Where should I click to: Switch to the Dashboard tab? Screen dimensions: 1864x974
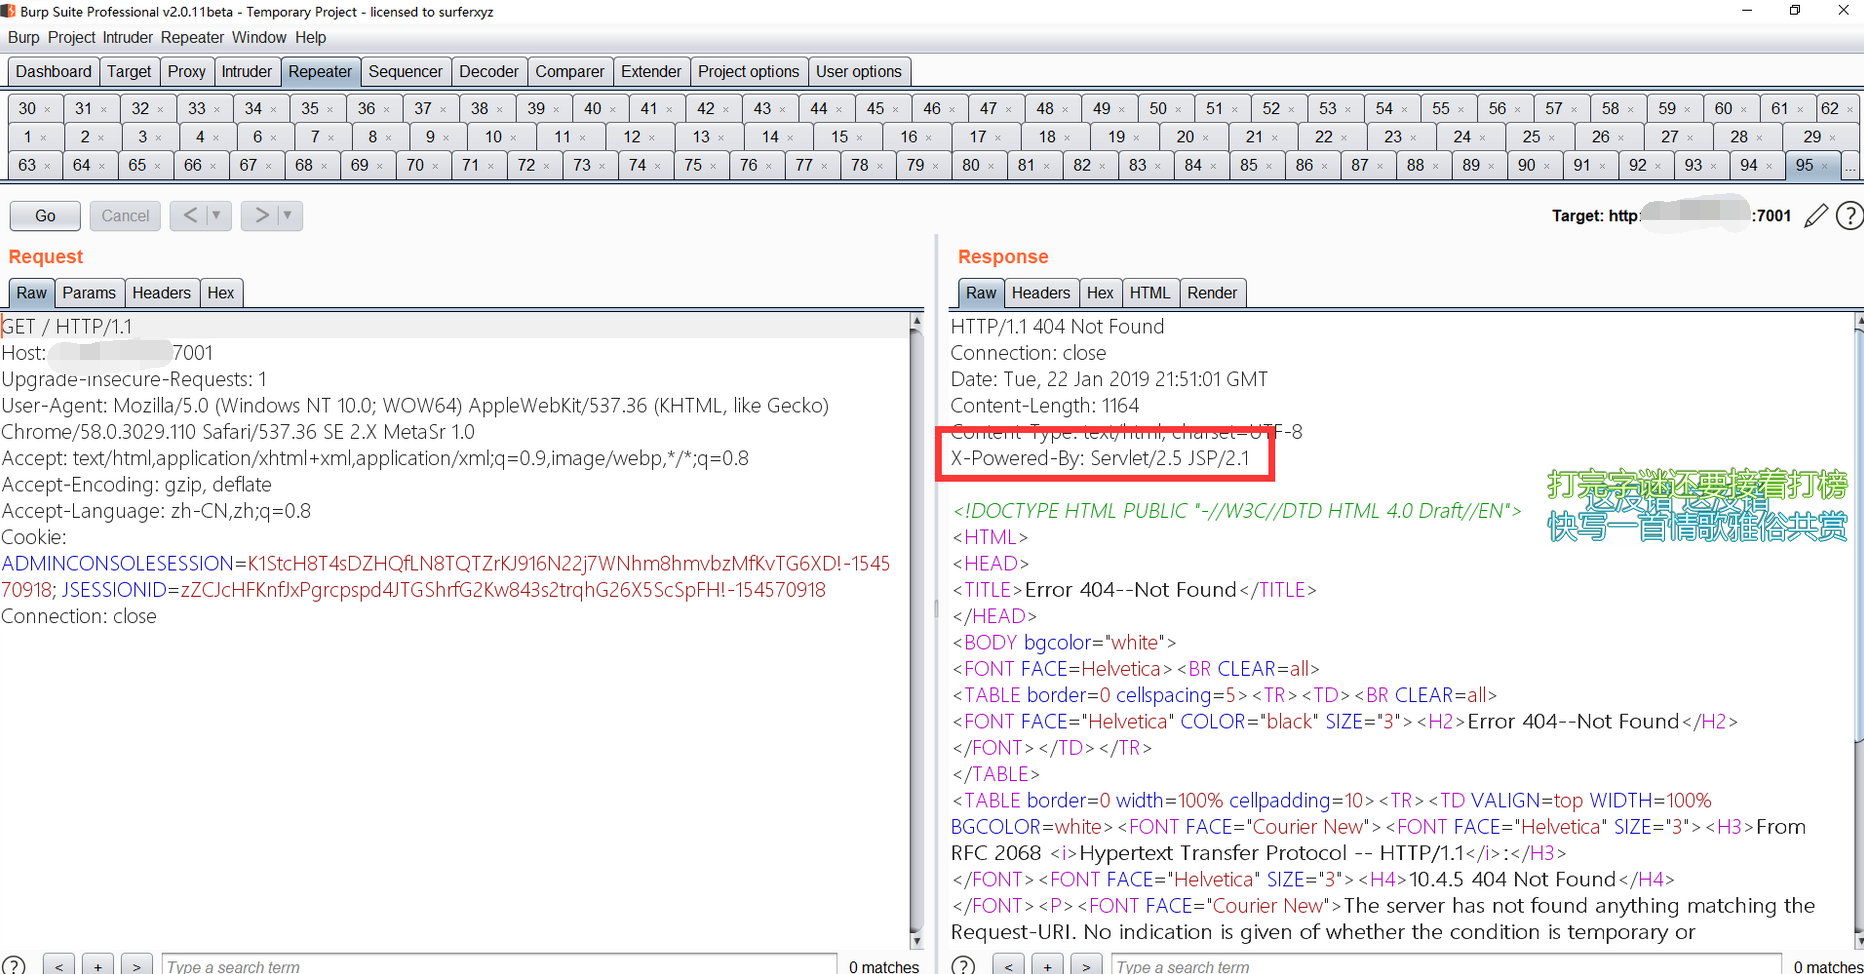tap(54, 72)
